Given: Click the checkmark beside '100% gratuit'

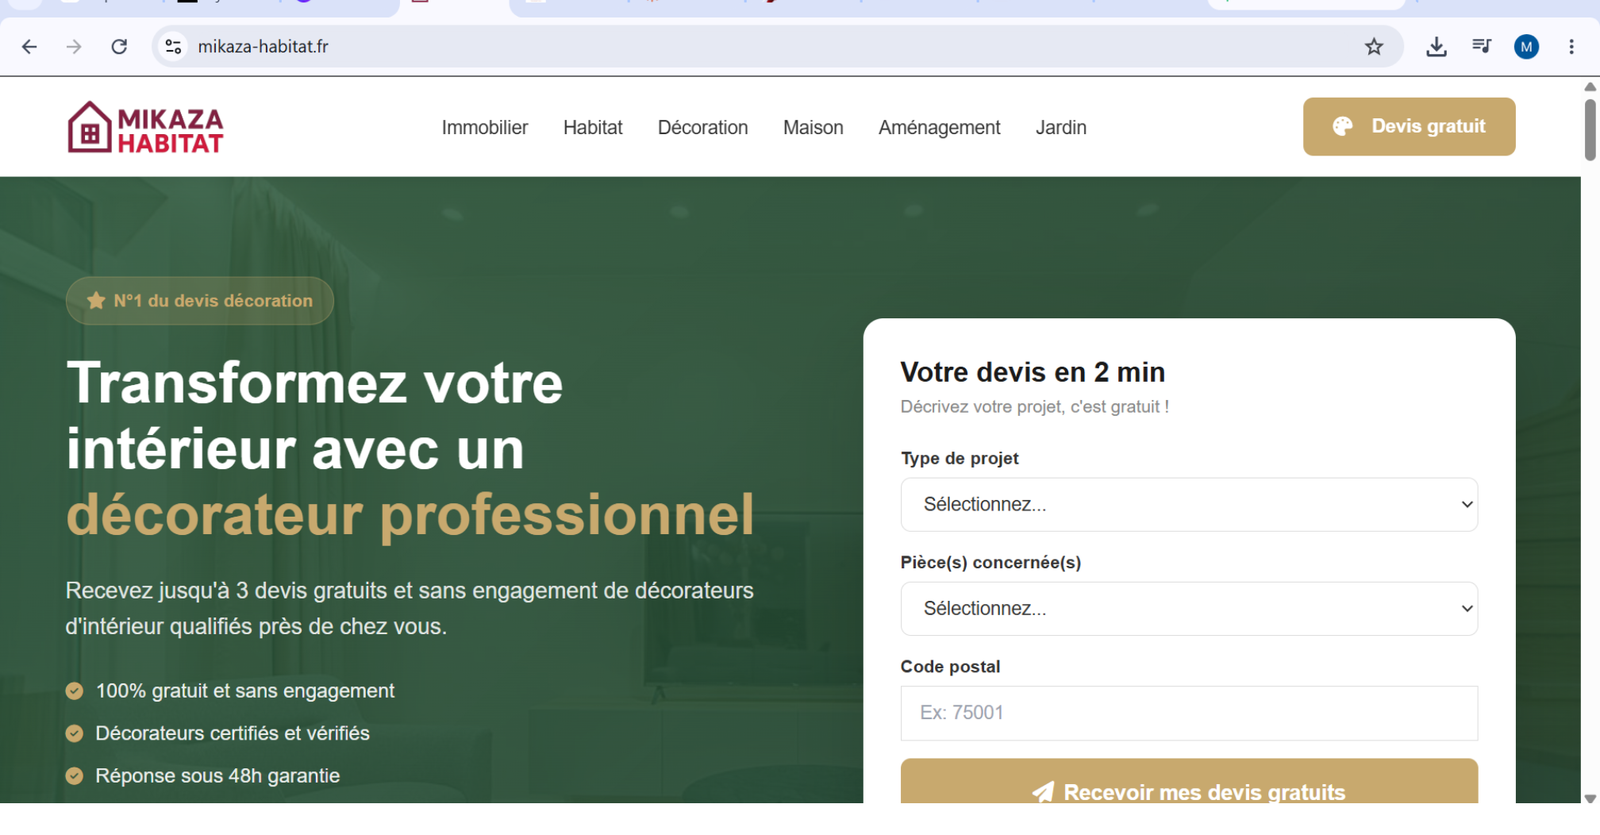Looking at the screenshot, I should point(74,691).
